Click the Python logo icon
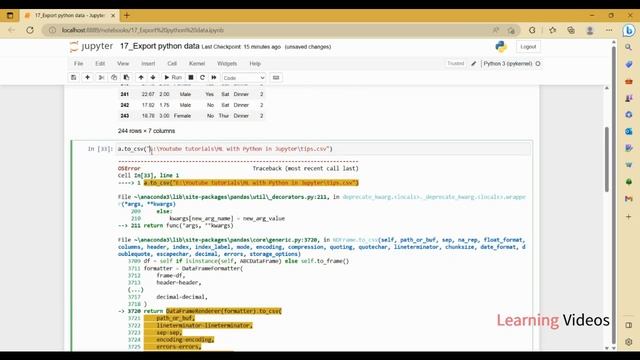Viewport: 640px width, 360px height. coord(501,47)
